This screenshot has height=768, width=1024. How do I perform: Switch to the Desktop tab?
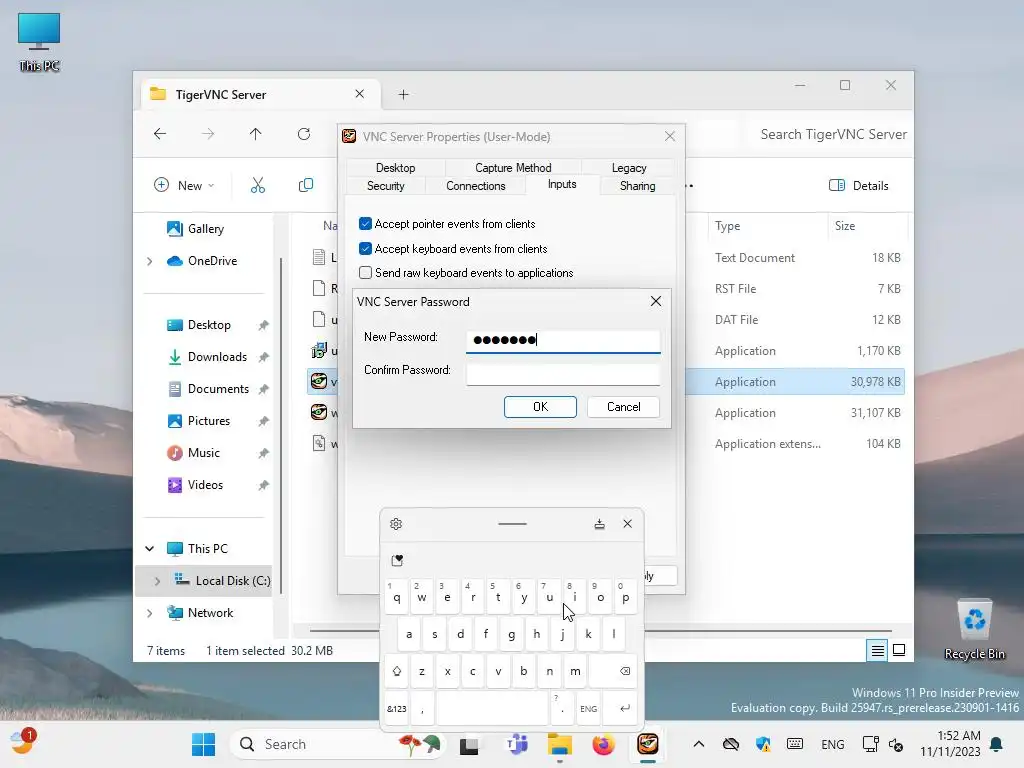tap(395, 168)
